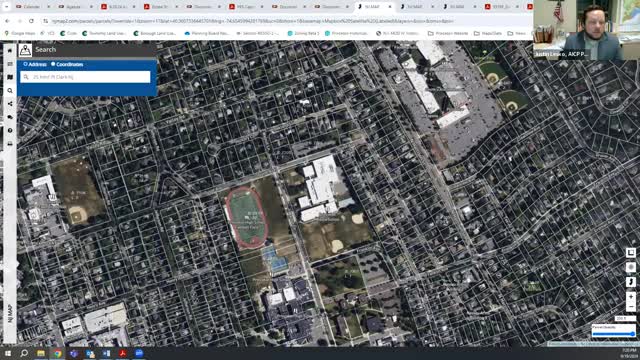The width and height of the screenshot is (640, 360).
Task: Open the Help icon in left sidebar
Action: click(x=10, y=130)
